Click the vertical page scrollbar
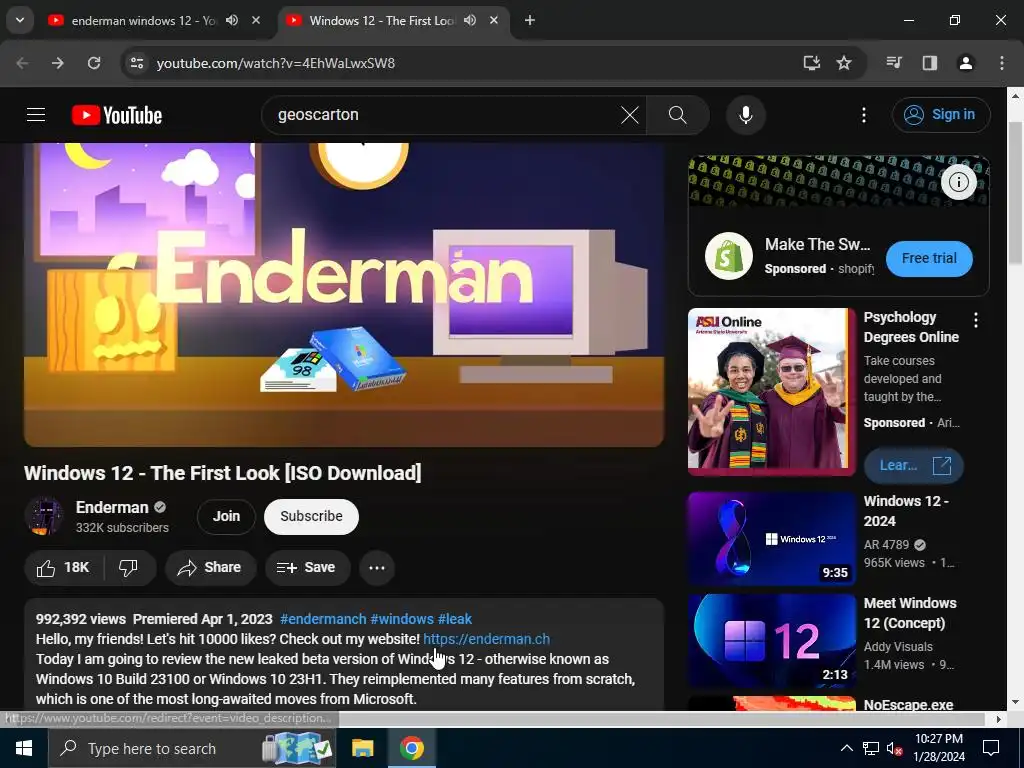The image size is (1024, 768). (1014, 193)
